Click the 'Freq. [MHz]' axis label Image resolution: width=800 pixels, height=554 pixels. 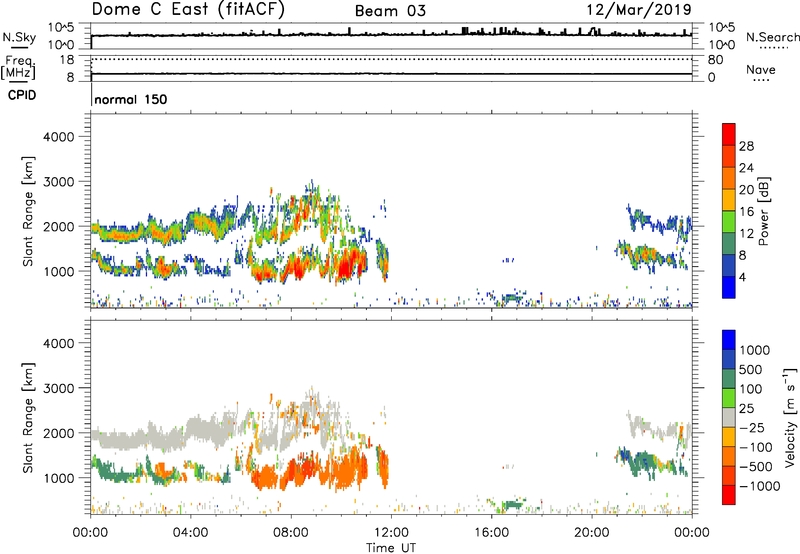click(x=19, y=67)
